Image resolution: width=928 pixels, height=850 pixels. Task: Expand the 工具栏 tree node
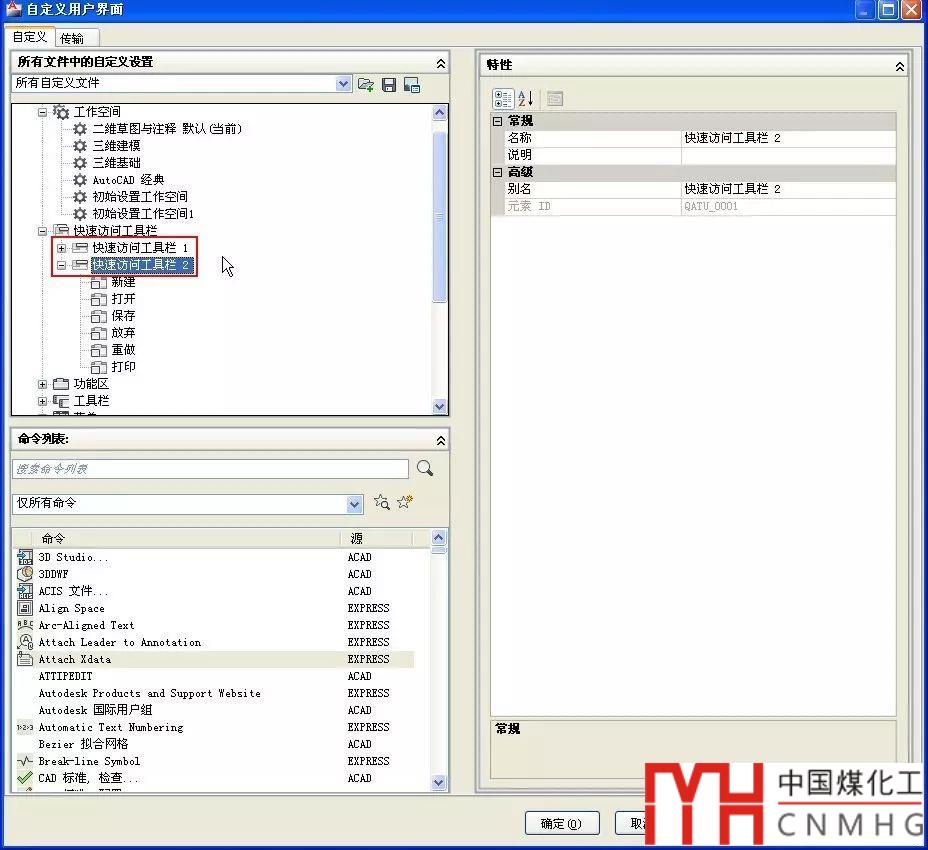[43, 401]
